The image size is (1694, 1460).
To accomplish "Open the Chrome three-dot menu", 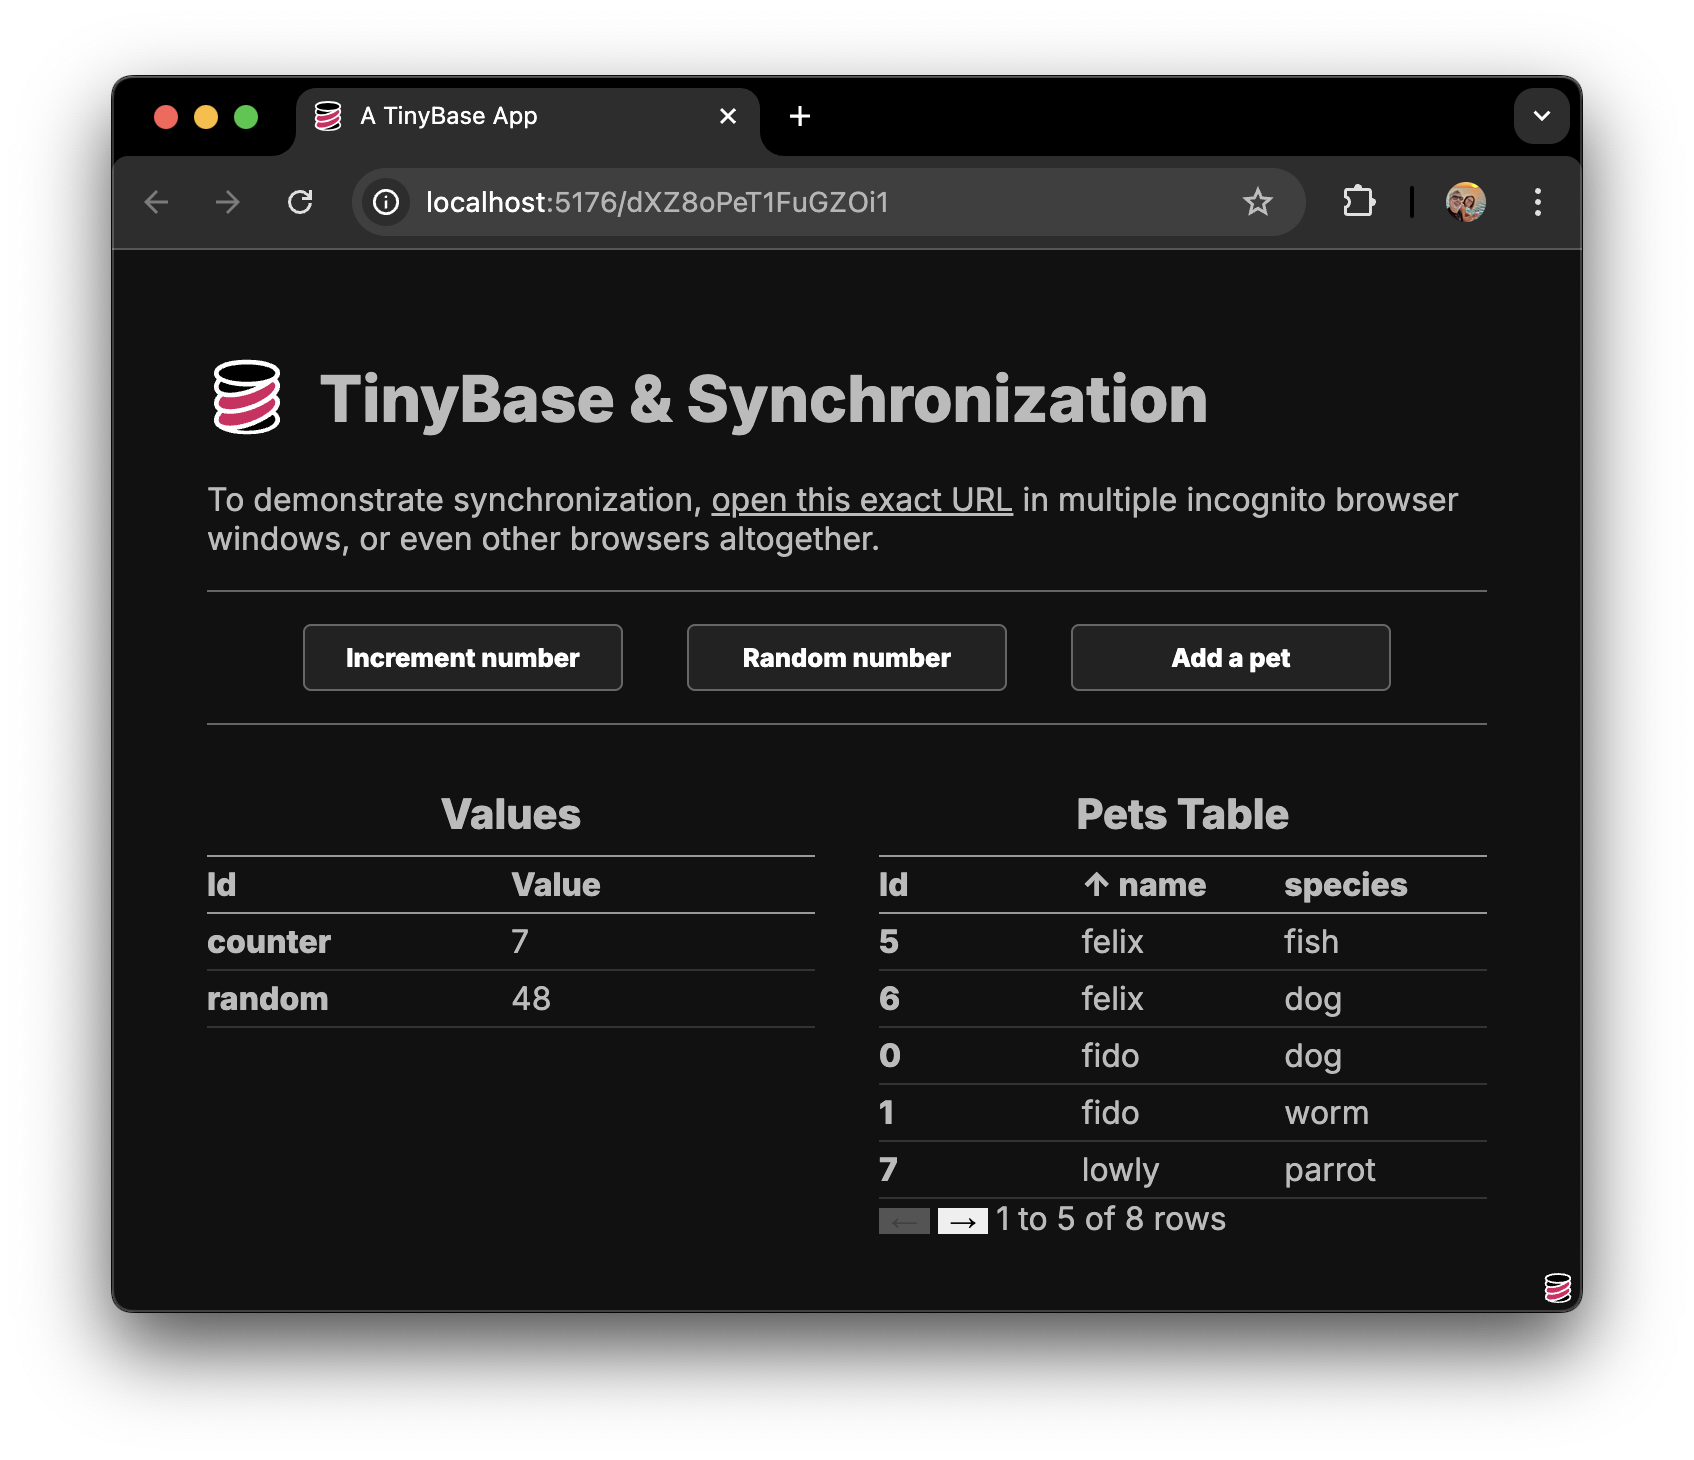I will click(1538, 202).
